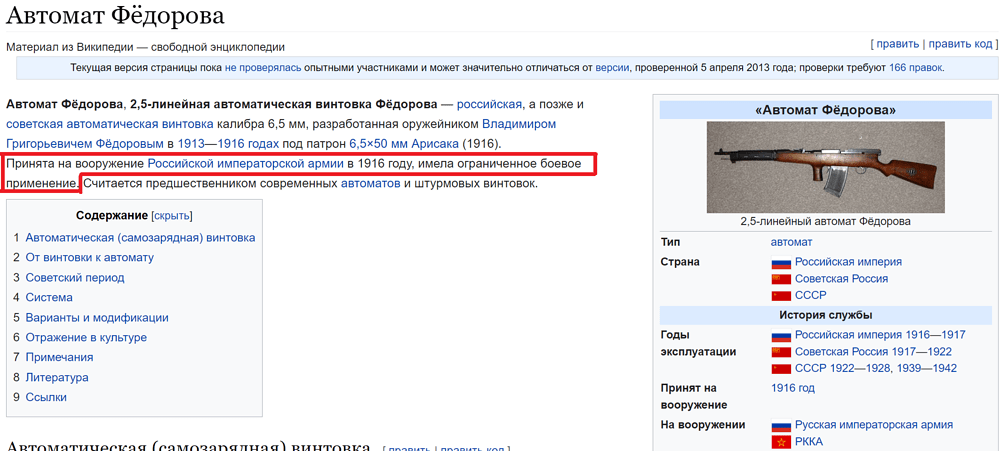1000x451 pixels.
Task: Collapse the contents box with скрыть
Action: (171, 215)
